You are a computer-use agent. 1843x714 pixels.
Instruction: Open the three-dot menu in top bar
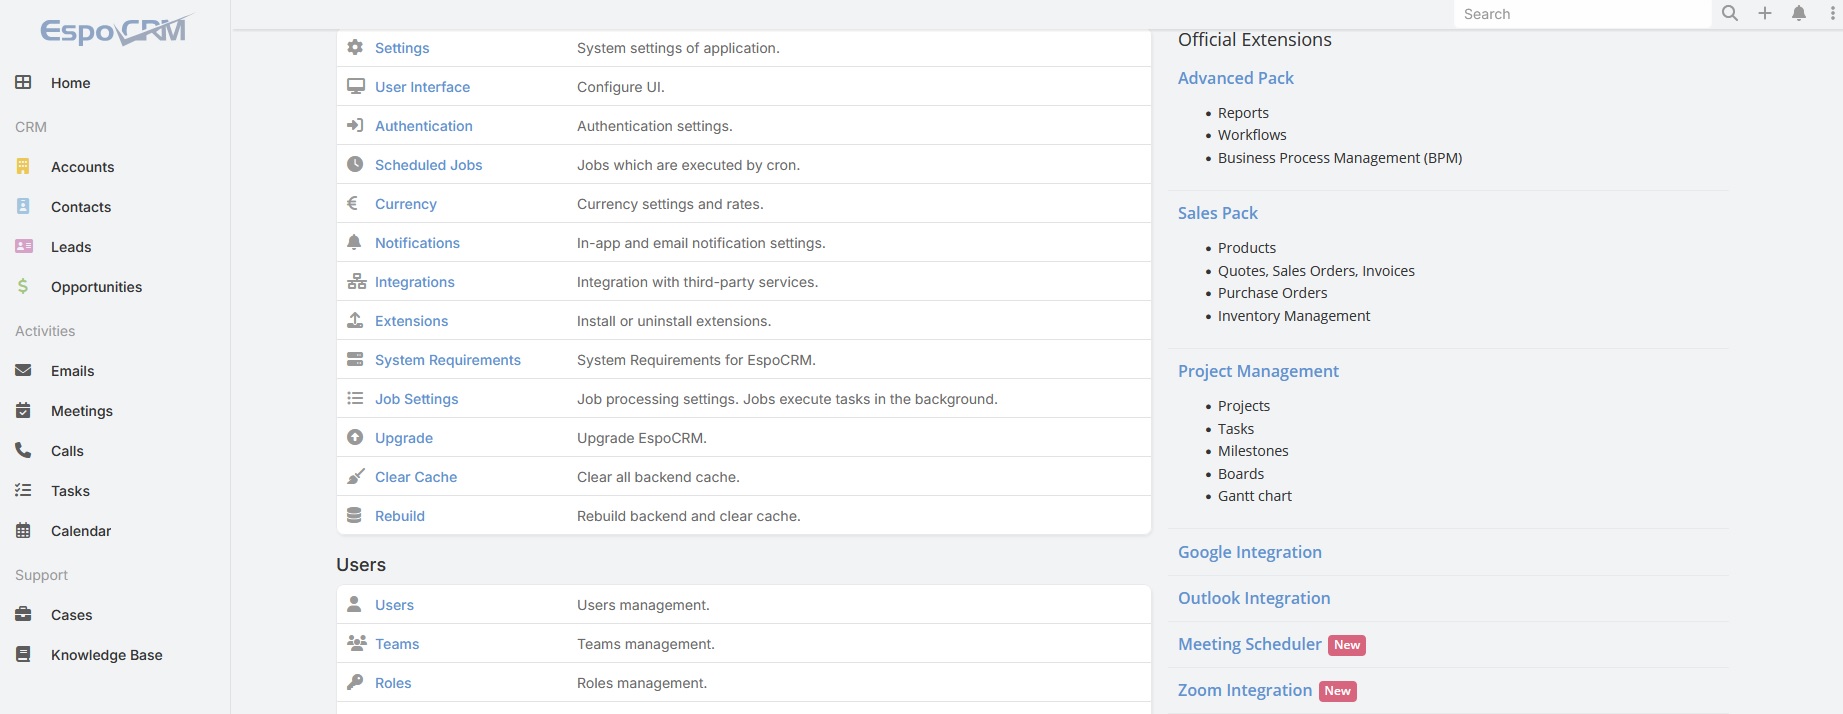click(x=1832, y=13)
